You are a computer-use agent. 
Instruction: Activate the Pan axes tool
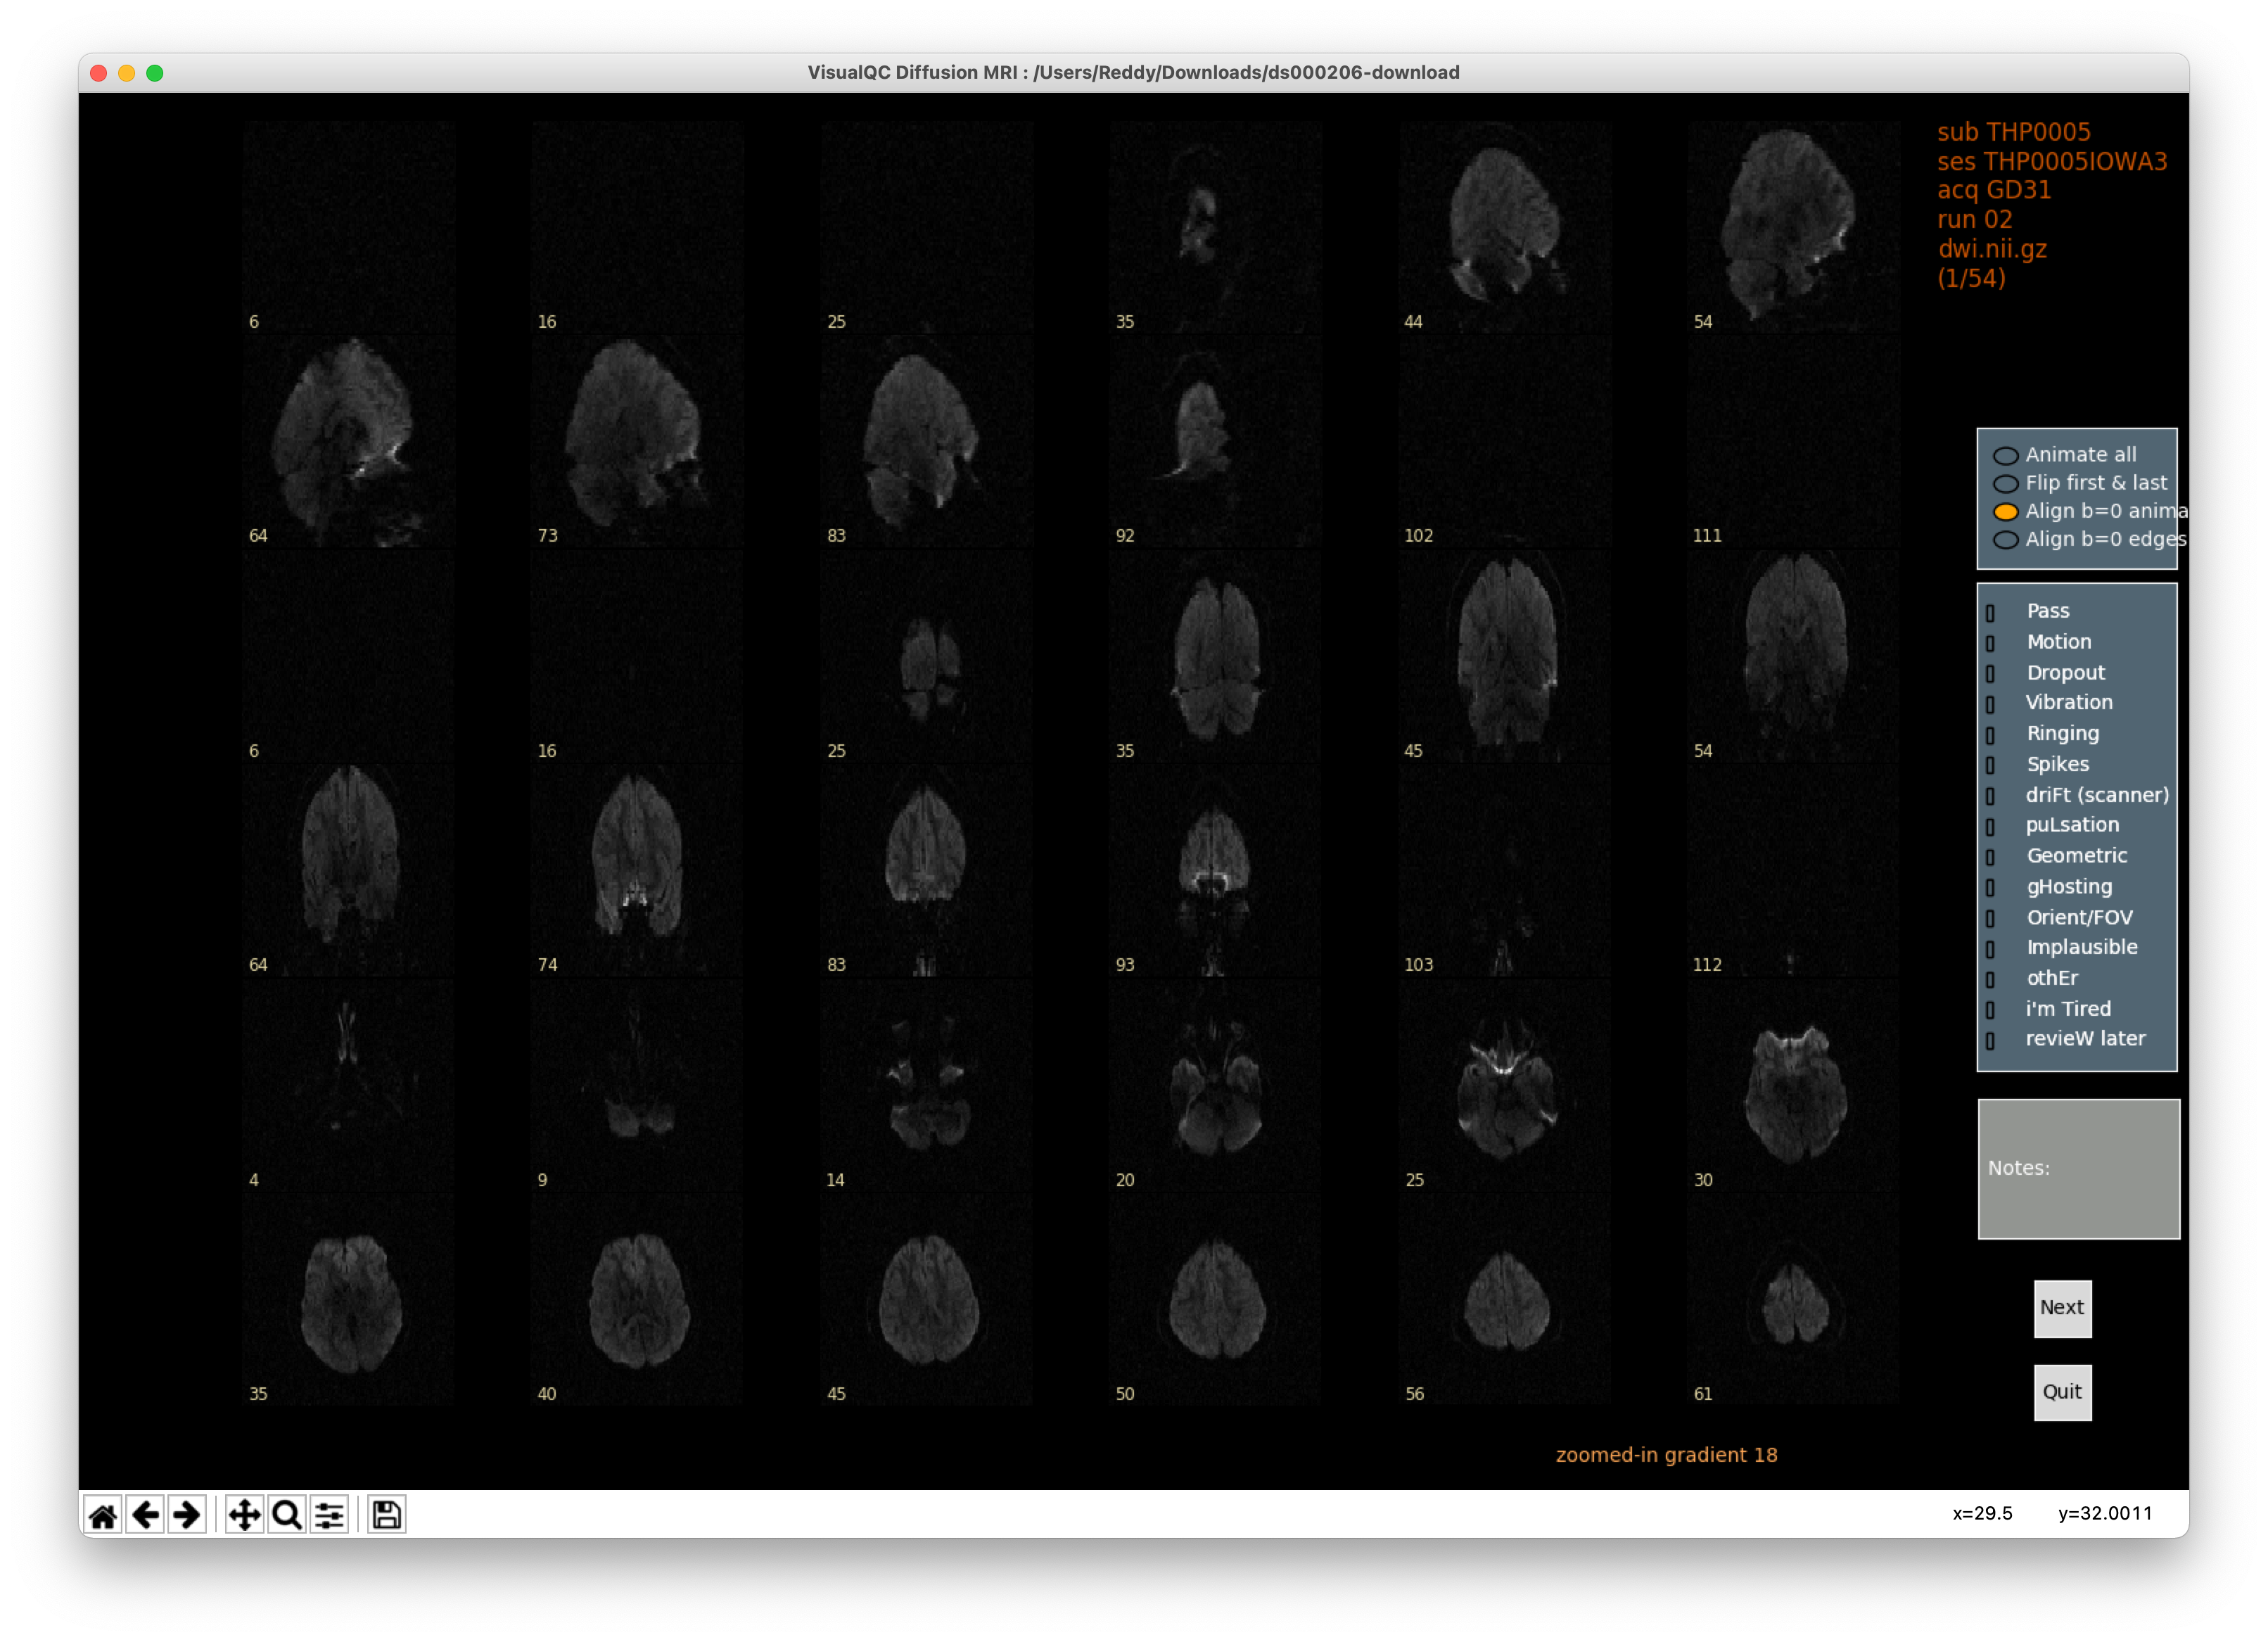pyautogui.click(x=244, y=1514)
